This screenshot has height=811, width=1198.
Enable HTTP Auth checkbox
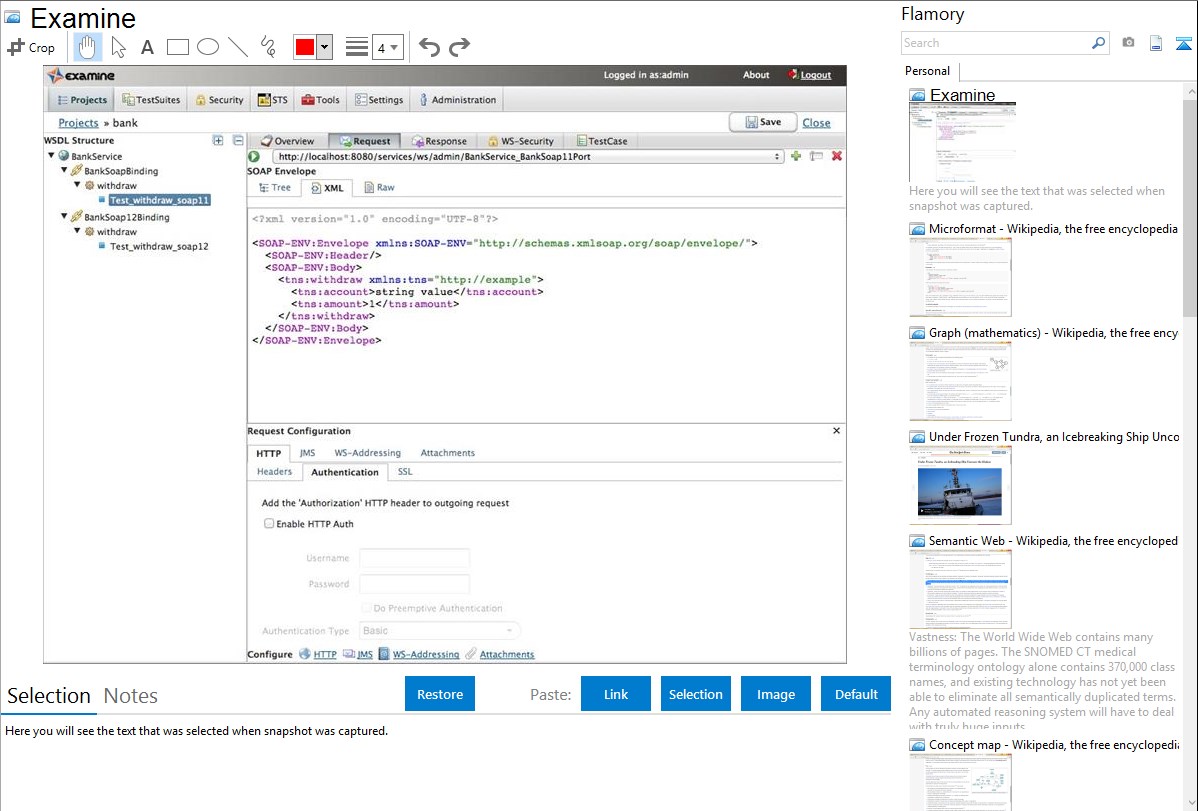[269, 523]
